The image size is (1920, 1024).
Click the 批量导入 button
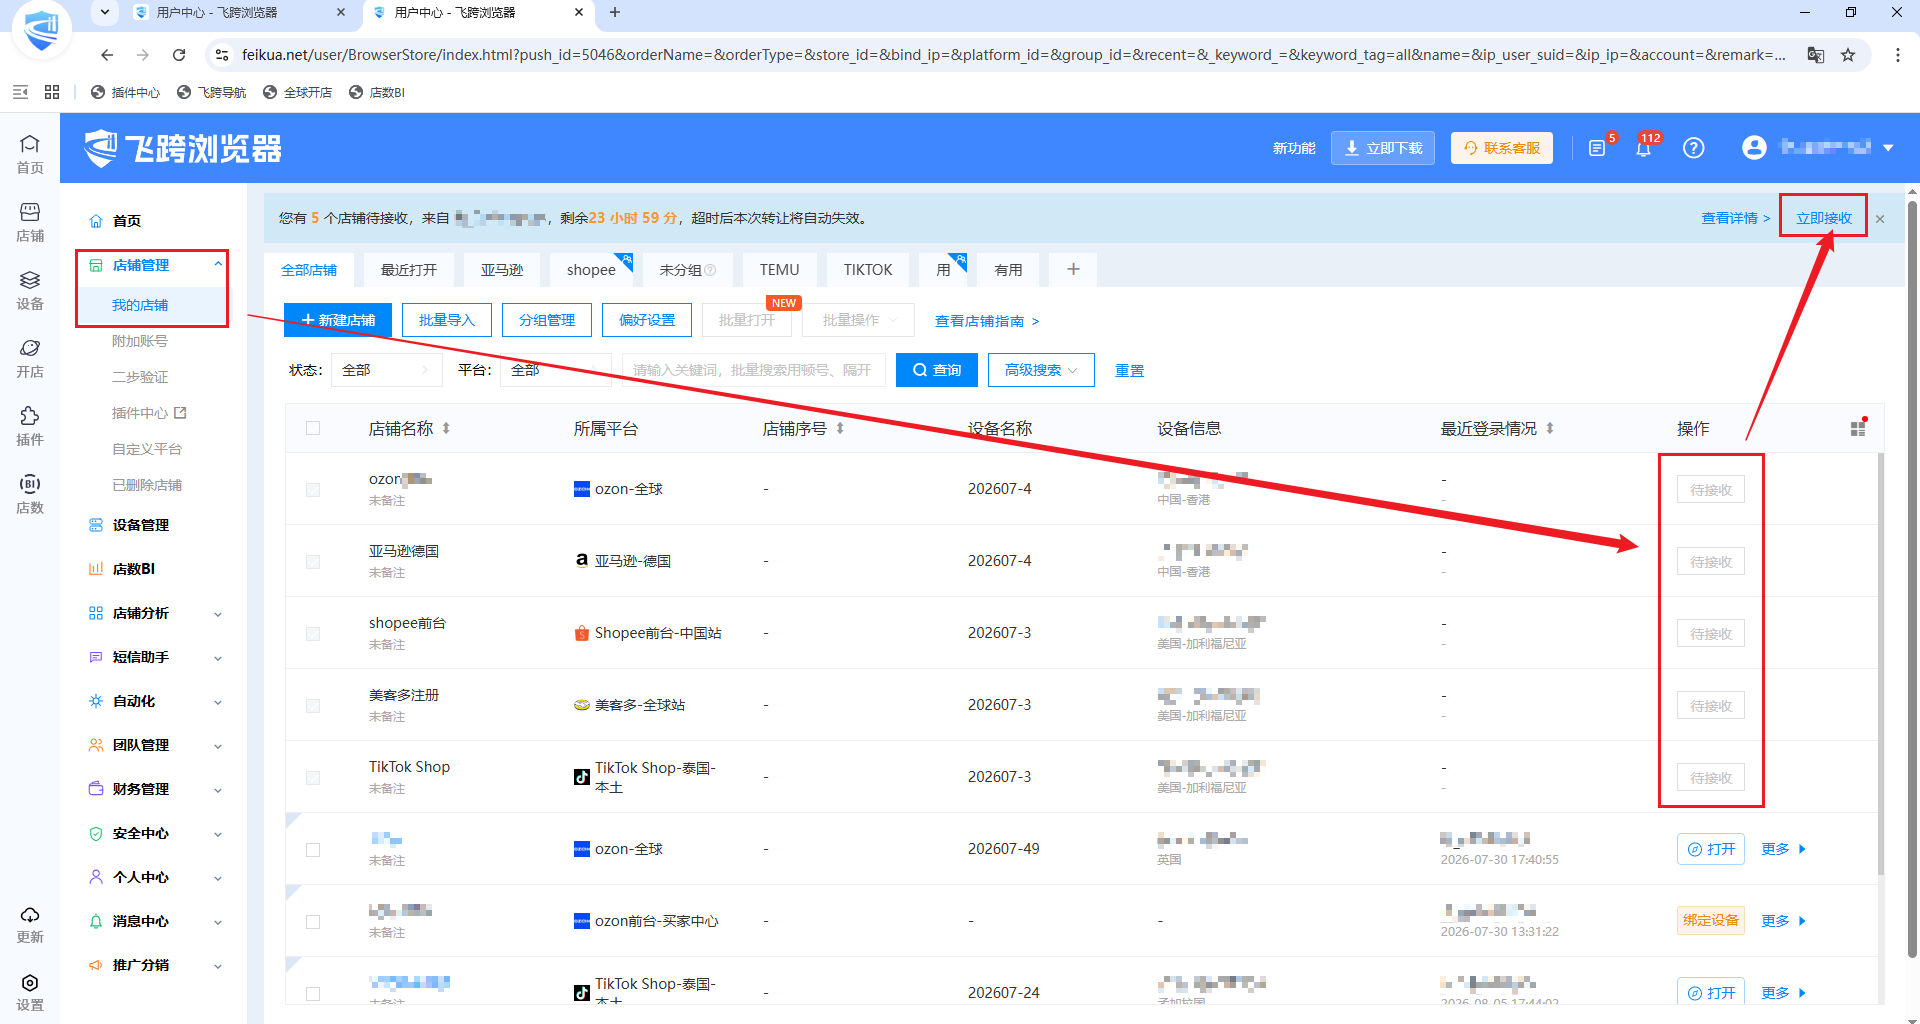pyautogui.click(x=446, y=320)
